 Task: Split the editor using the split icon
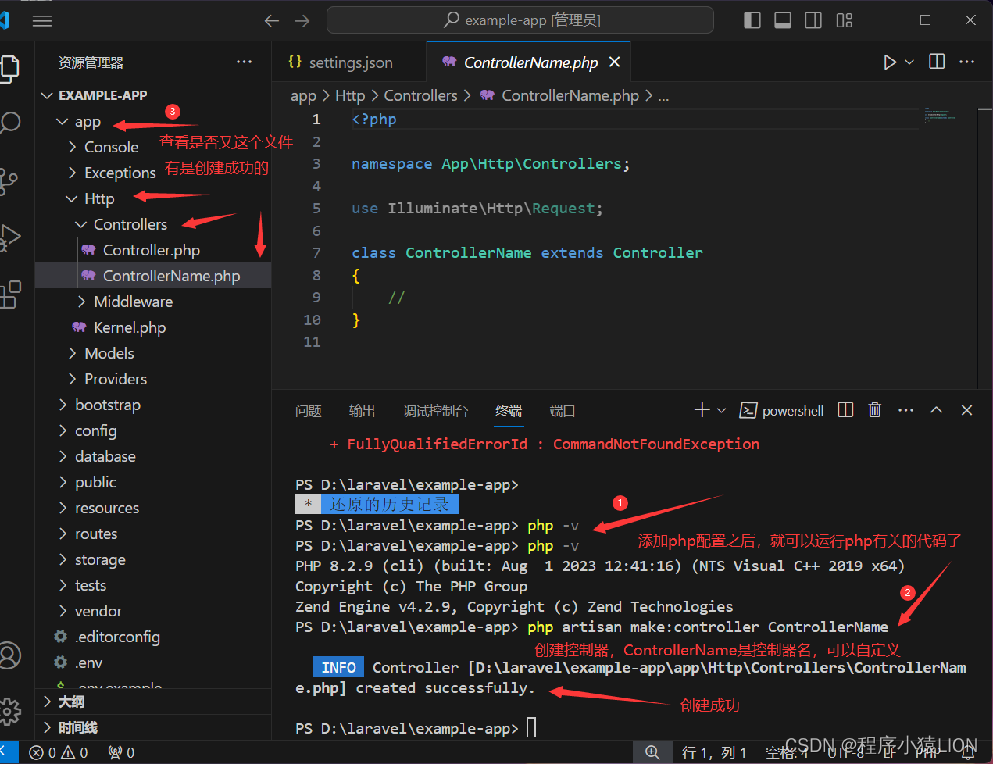[936, 61]
